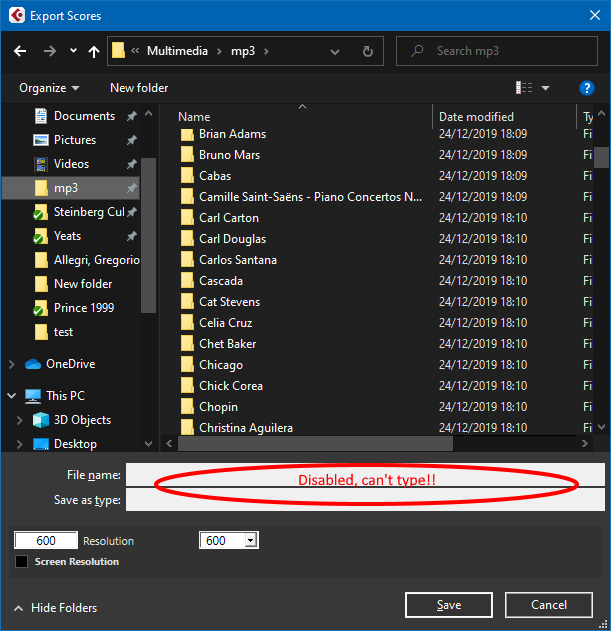Select Allegri, Gregorio folder in sidebar
This screenshot has height=631, width=611.
pyautogui.click(x=86, y=260)
